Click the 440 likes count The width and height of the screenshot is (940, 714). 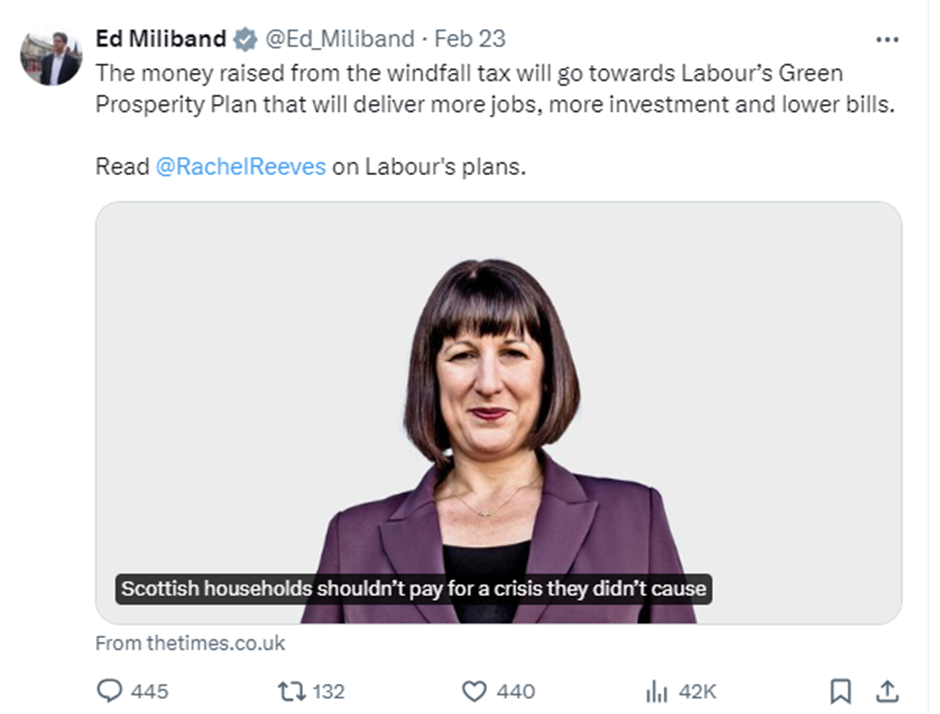515,691
